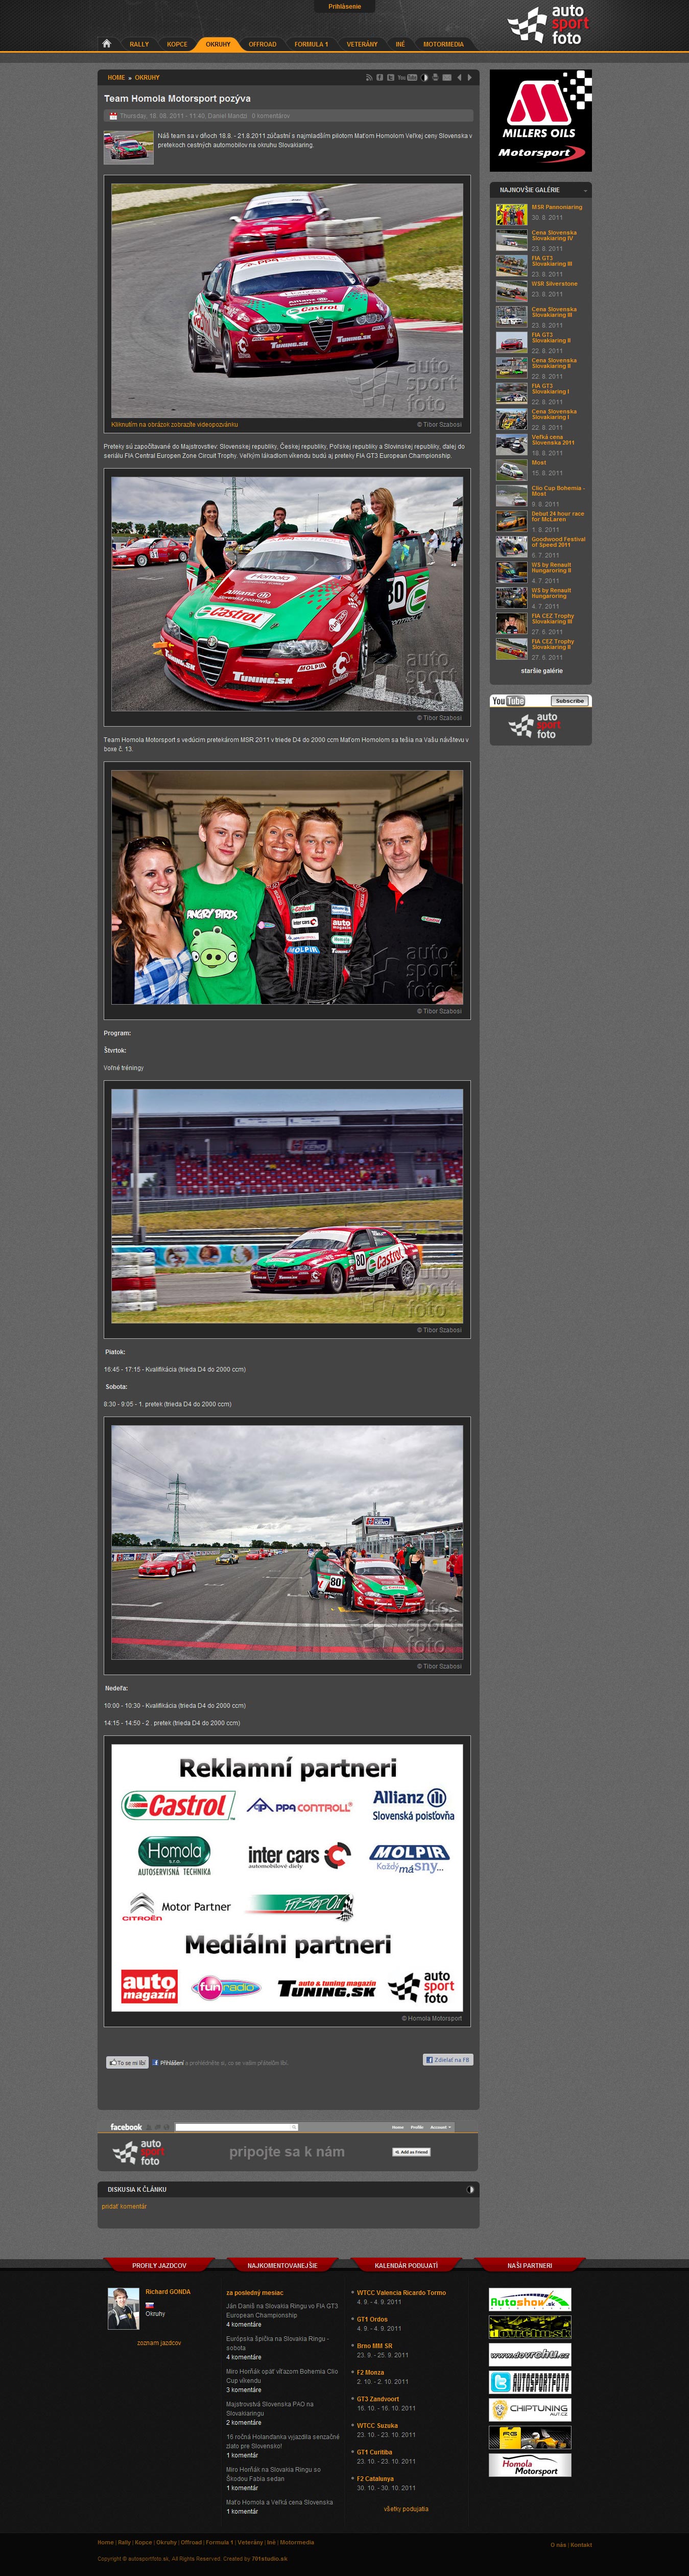Go to next article with right arrow
Image resolution: width=689 pixels, height=2576 pixels.
click(x=469, y=77)
